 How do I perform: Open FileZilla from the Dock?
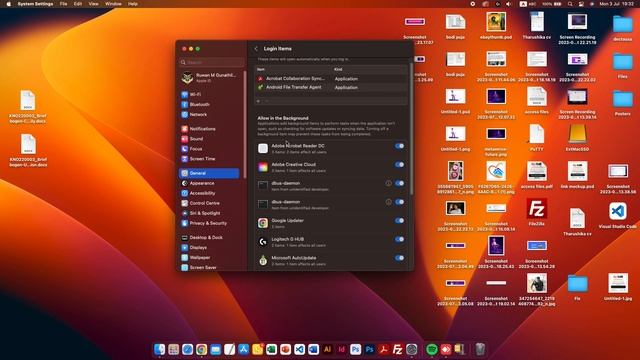(397, 349)
